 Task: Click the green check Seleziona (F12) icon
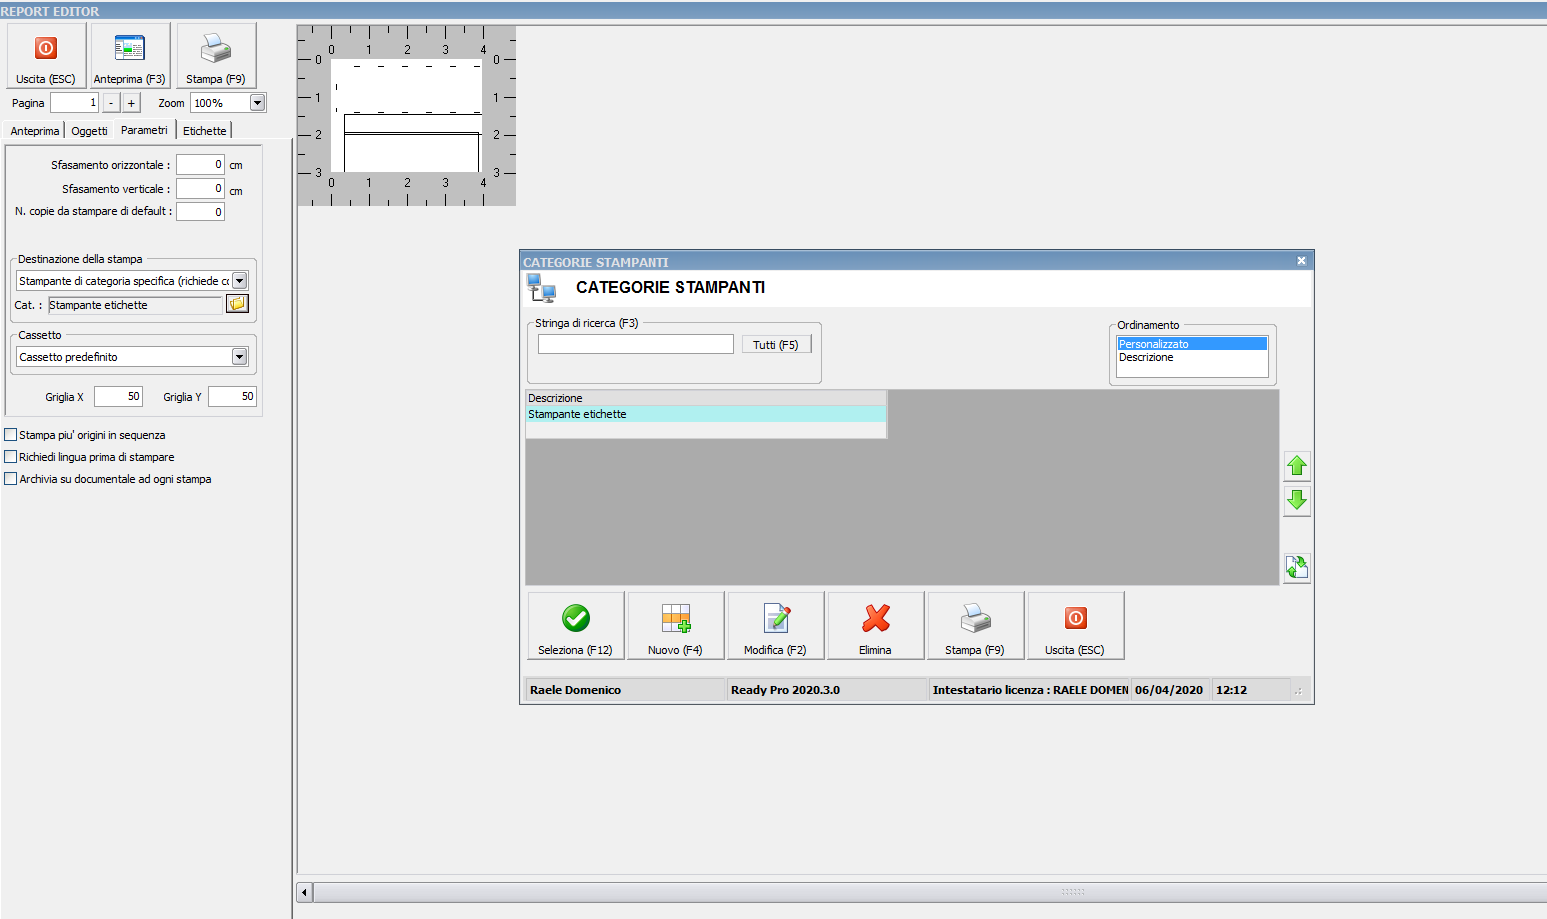(576, 619)
